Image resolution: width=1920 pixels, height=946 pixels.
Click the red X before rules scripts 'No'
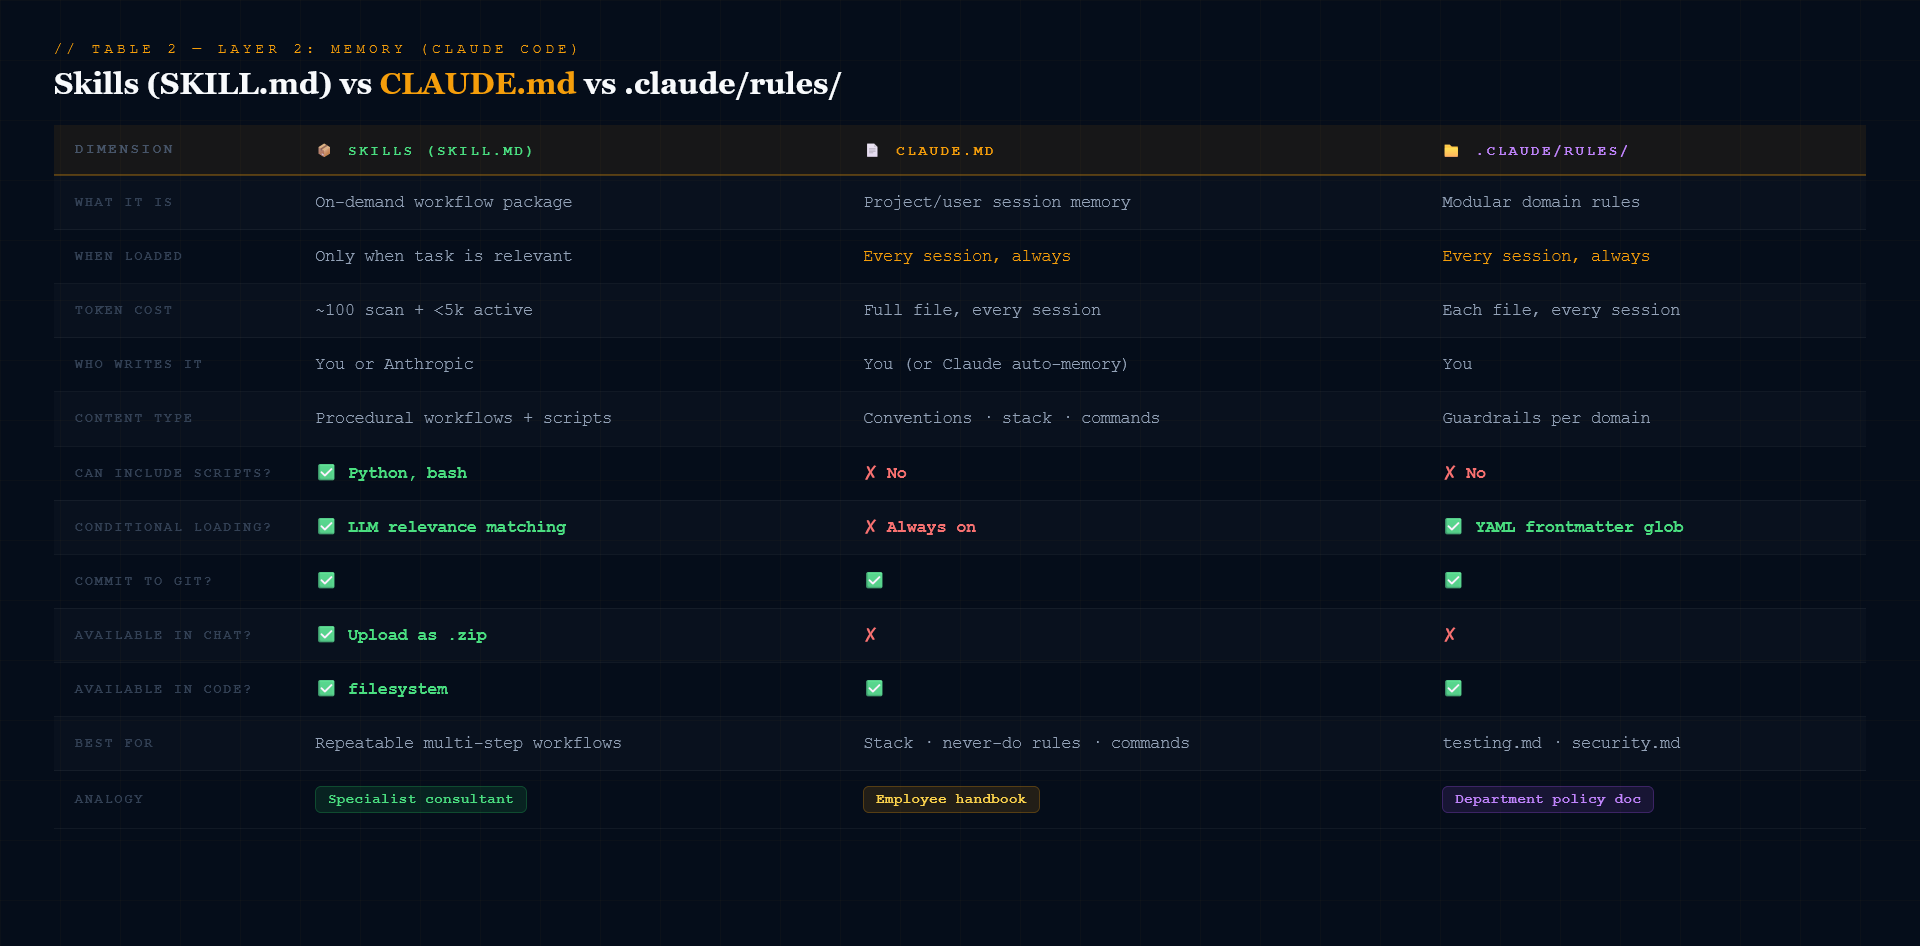pos(1450,473)
